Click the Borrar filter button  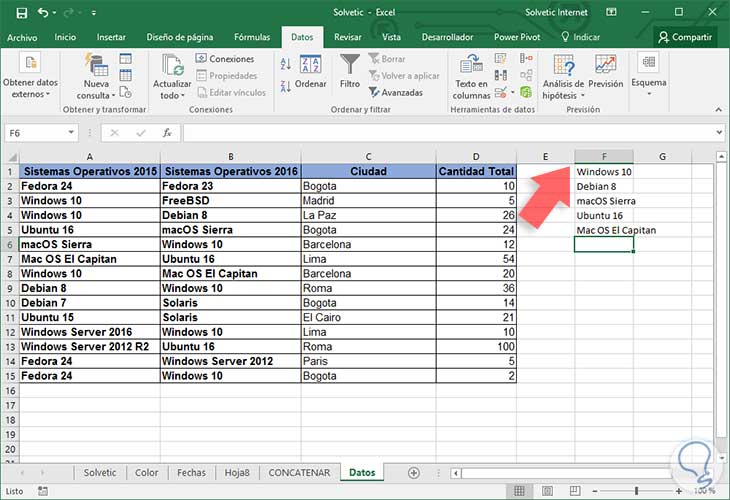coord(387,59)
